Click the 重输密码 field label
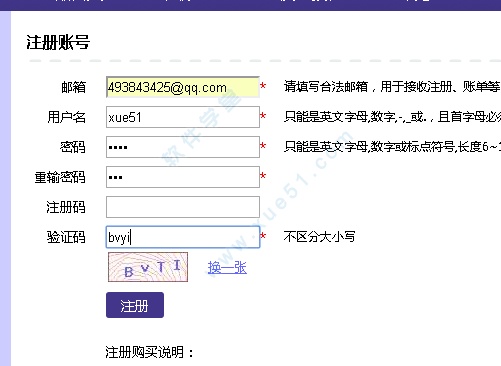Viewport: 501px width, 366px height. 60,177
